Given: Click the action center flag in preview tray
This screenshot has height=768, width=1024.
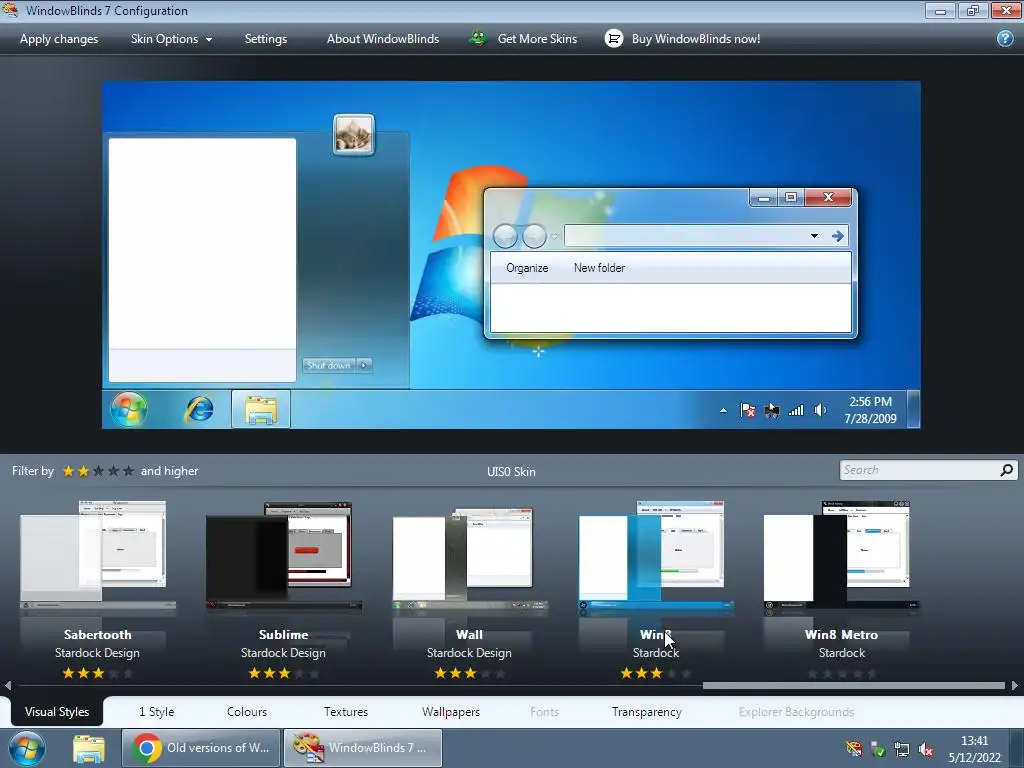Looking at the screenshot, I should pyautogui.click(x=748, y=410).
